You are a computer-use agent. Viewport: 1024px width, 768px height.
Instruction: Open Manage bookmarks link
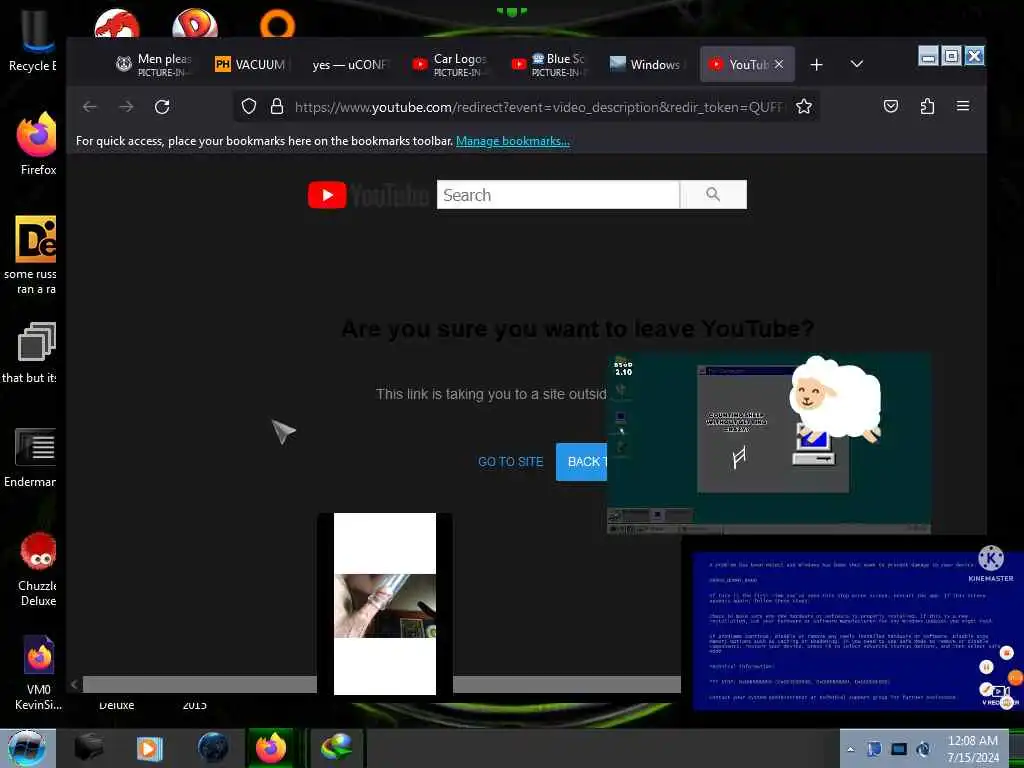513,141
